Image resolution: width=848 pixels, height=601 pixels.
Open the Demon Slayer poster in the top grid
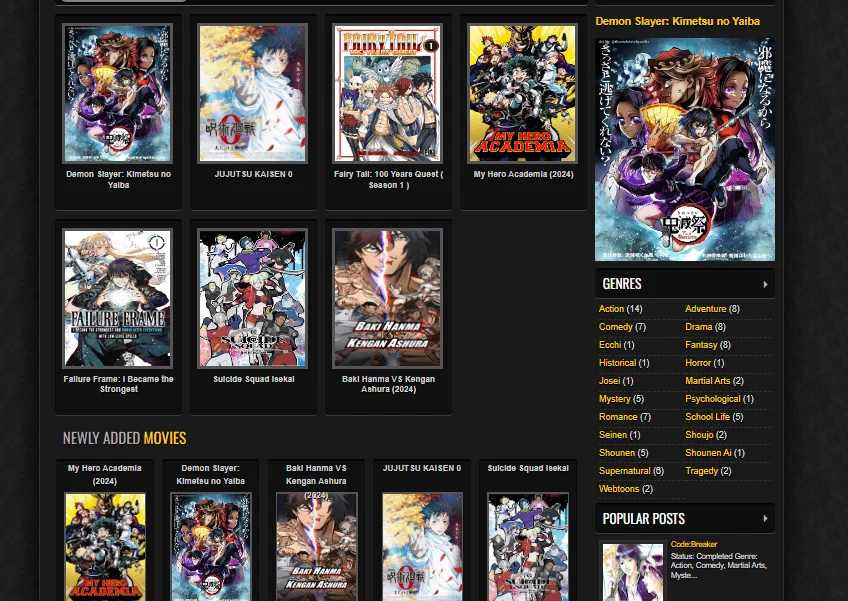point(118,93)
